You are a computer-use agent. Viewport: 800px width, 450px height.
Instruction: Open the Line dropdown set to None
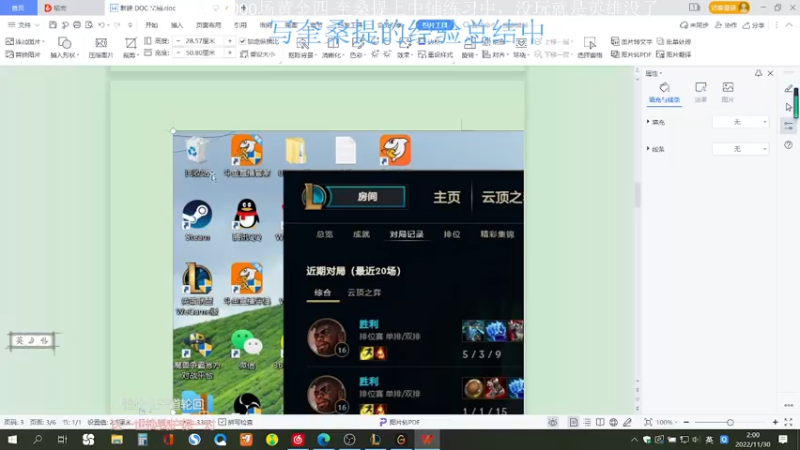[740, 149]
